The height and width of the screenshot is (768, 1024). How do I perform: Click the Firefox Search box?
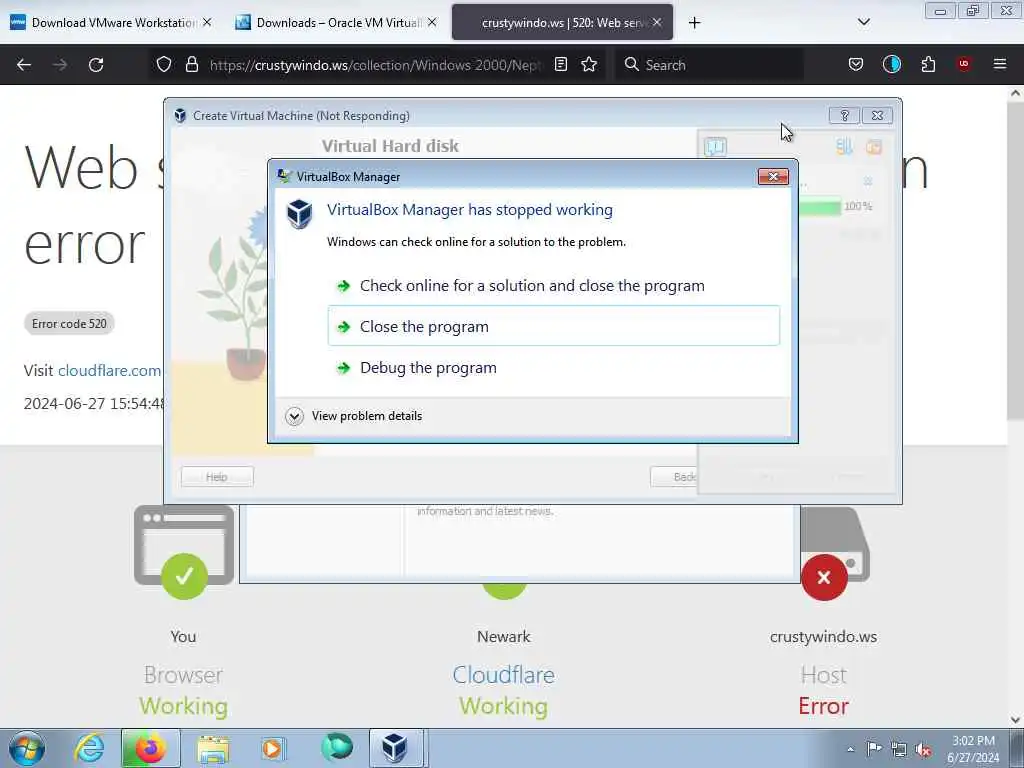[x=709, y=65]
